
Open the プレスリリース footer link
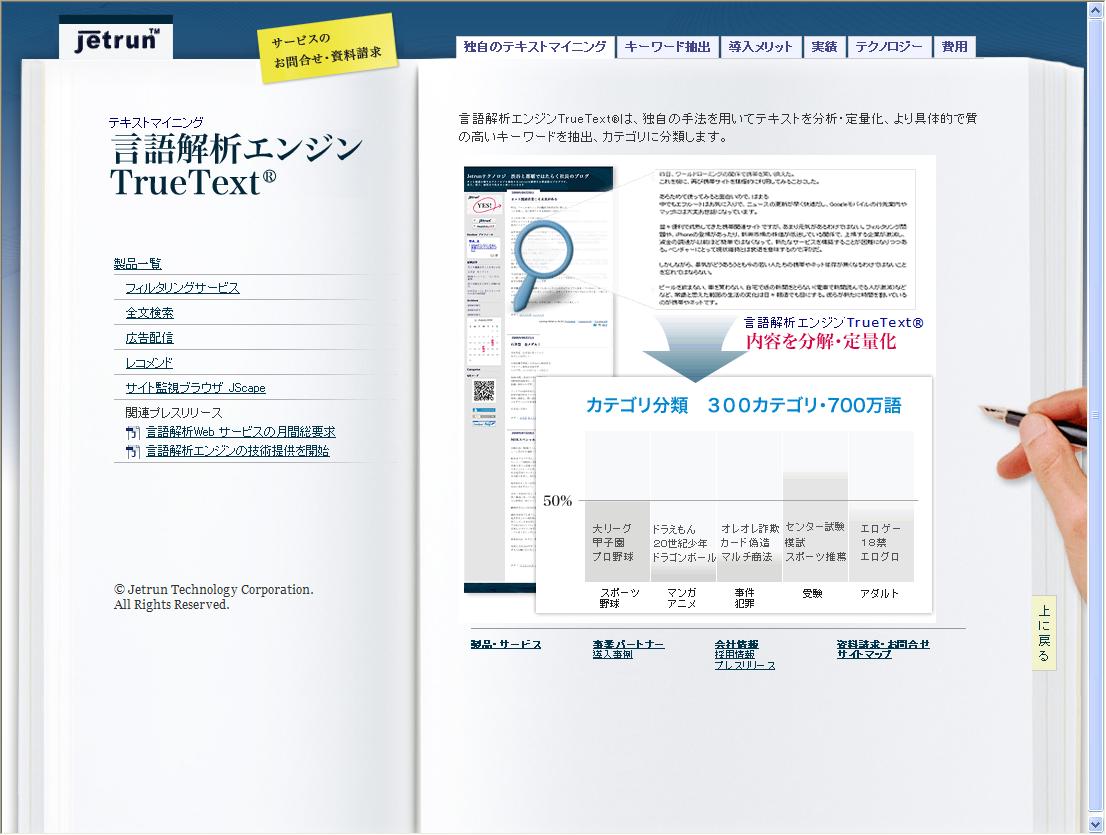(745, 665)
